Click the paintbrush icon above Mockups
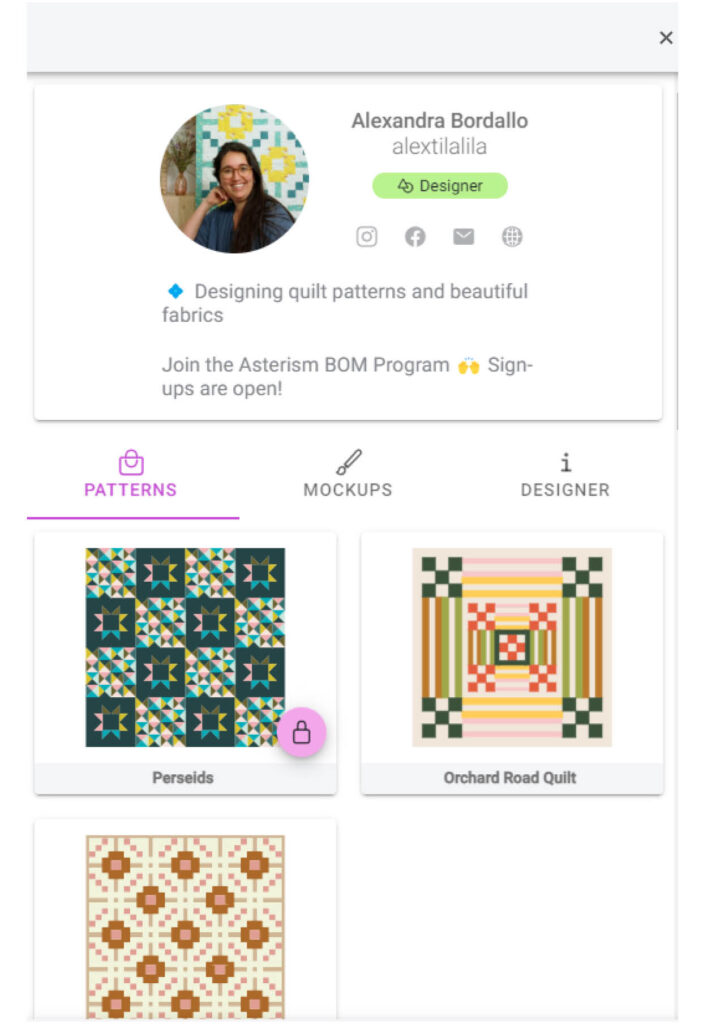 point(348,462)
